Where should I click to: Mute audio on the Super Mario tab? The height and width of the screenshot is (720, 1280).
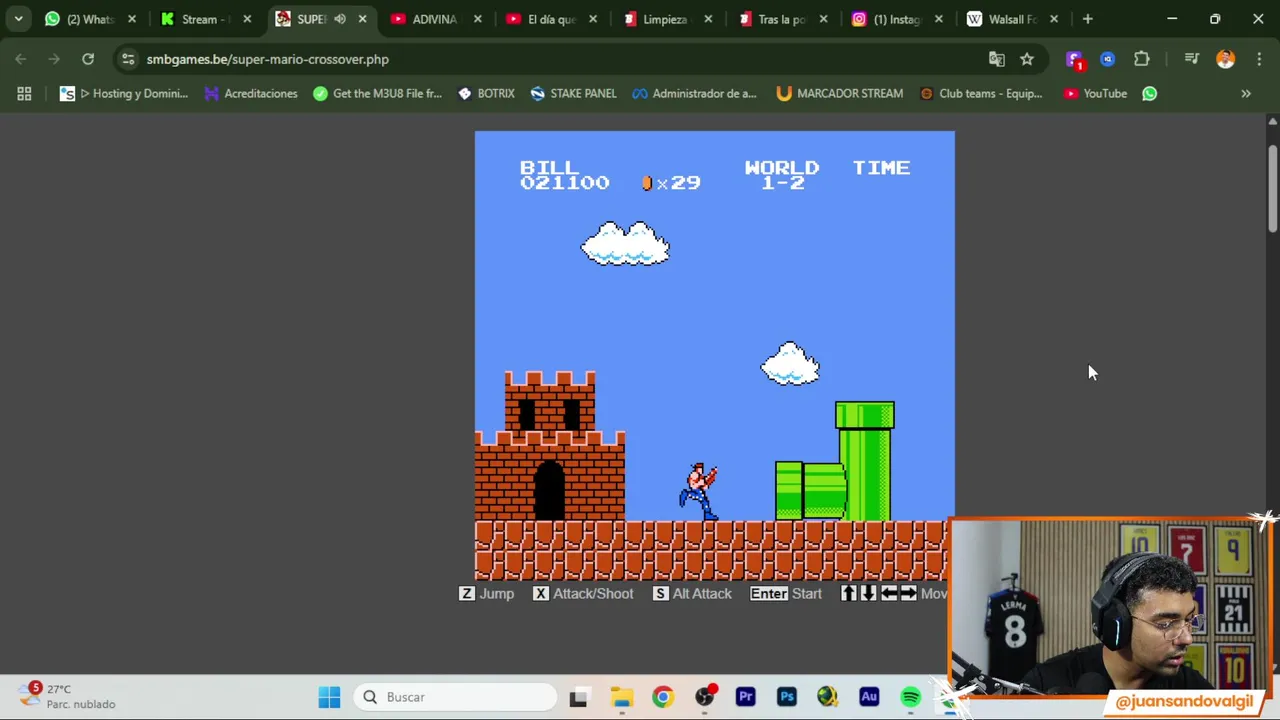coord(340,19)
